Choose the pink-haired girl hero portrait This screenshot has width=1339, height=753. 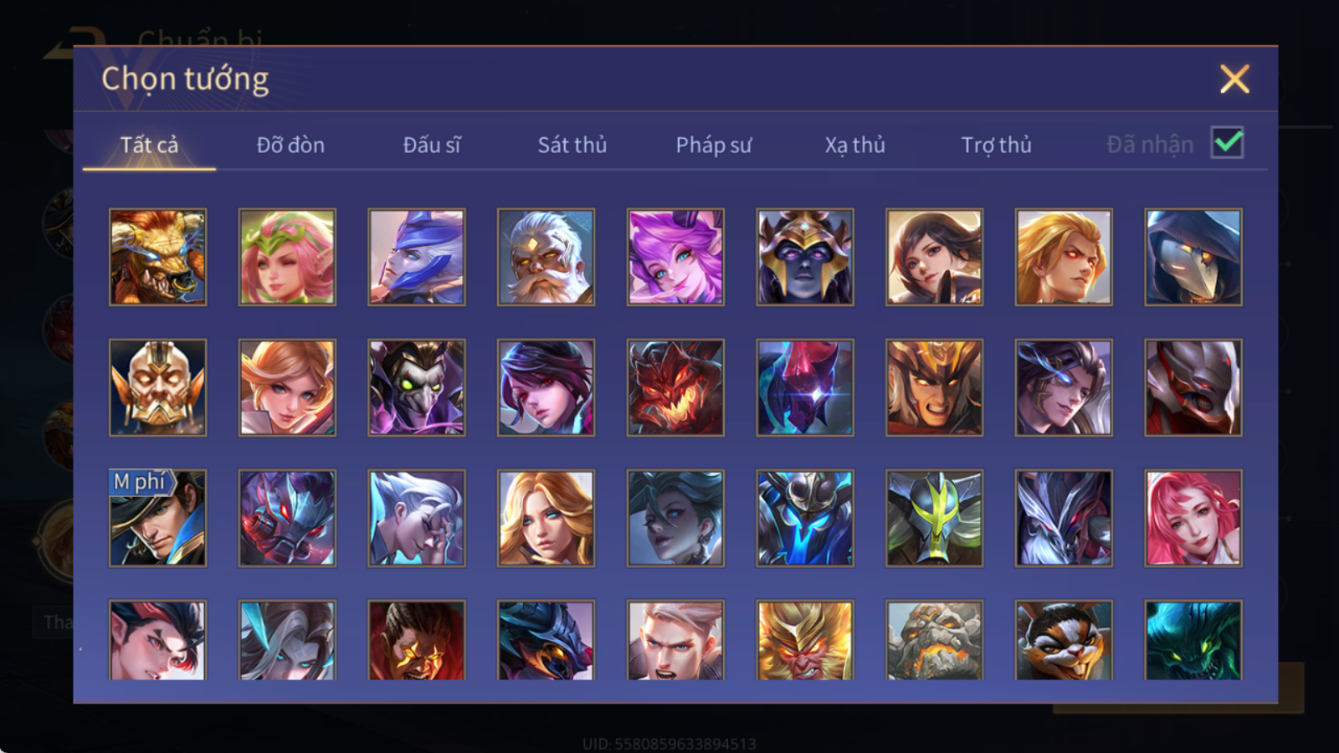(1194, 518)
